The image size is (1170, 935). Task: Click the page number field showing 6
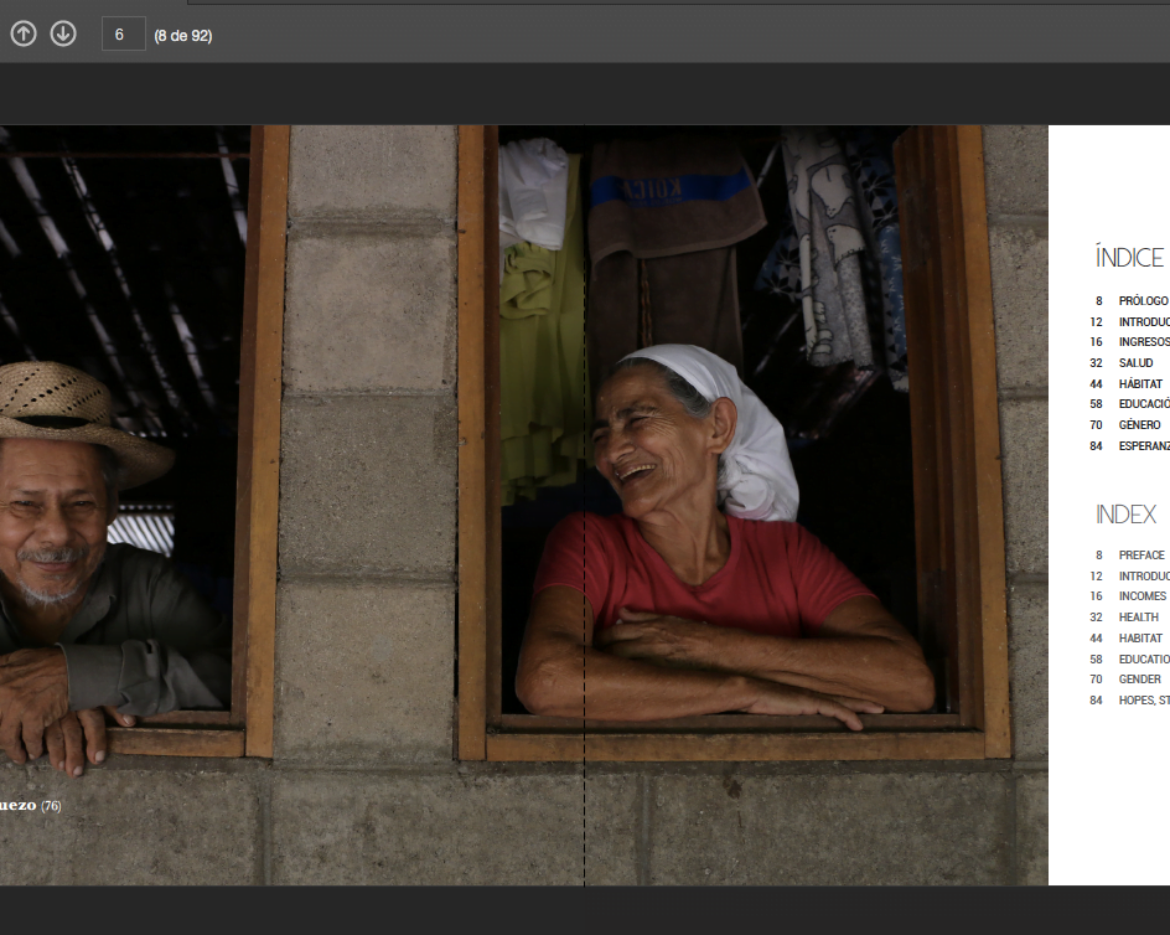pos(123,34)
